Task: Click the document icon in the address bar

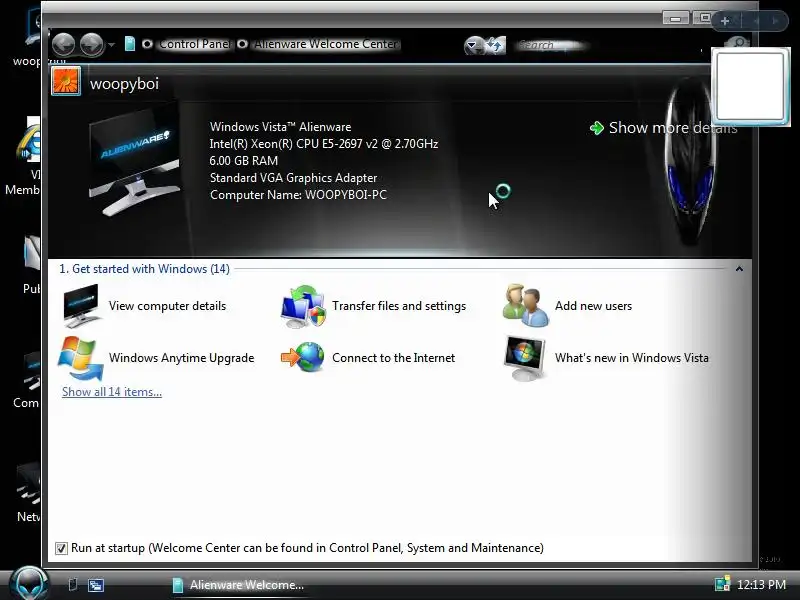Action: pos(130,44)
